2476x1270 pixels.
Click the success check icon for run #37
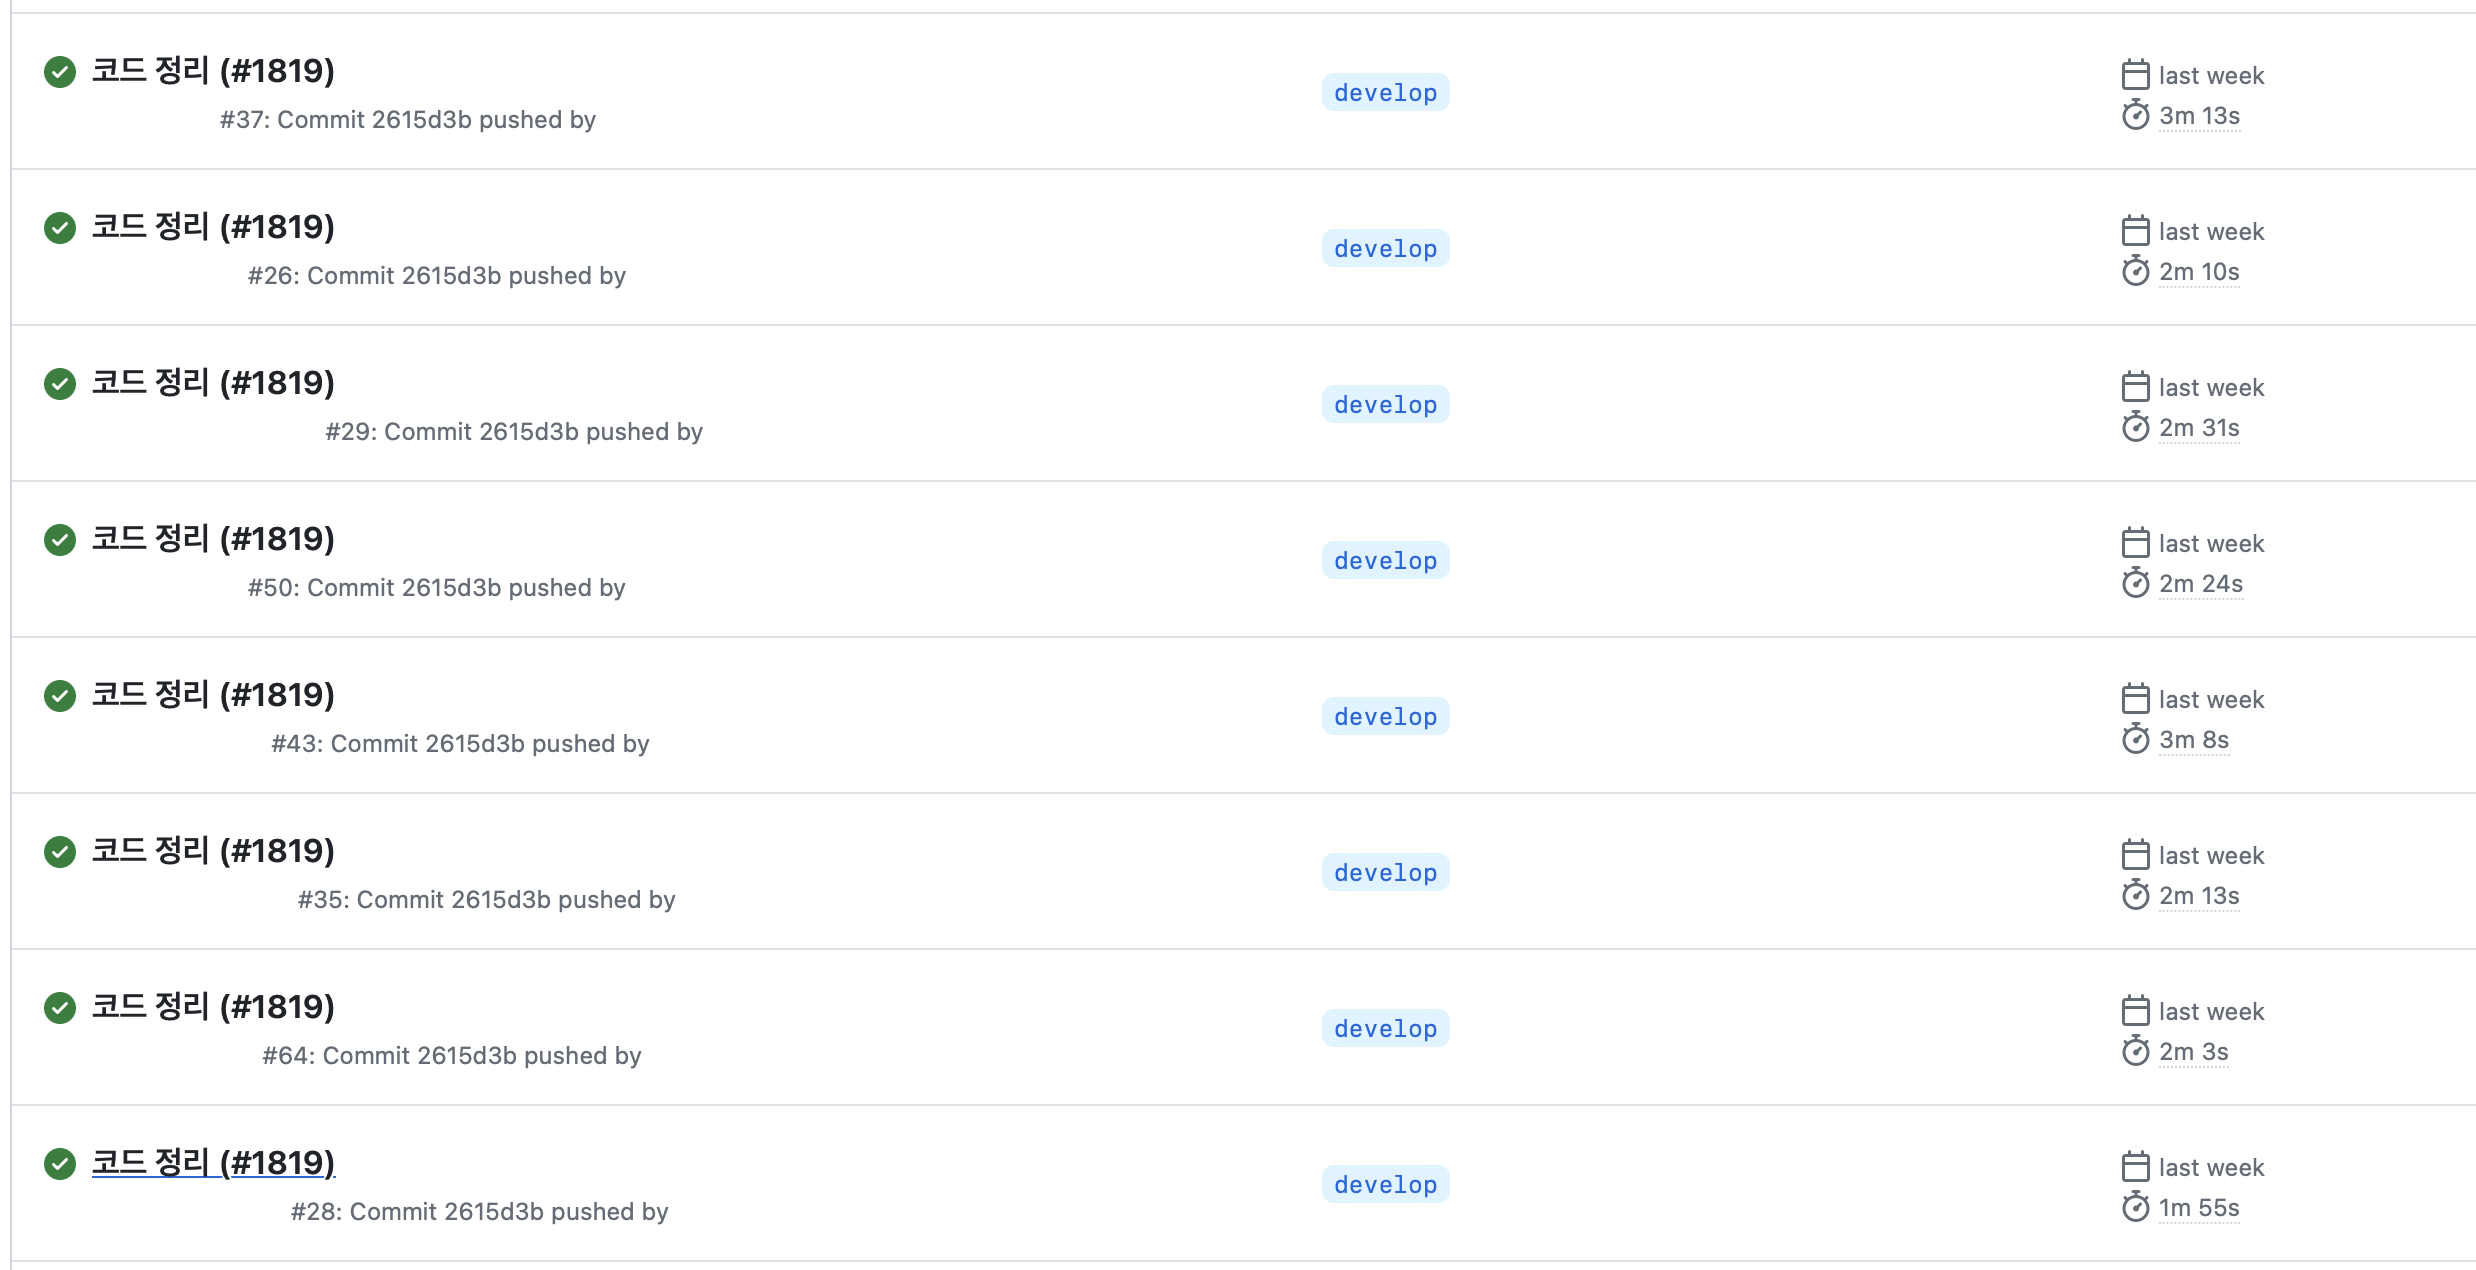pos(60,72)
